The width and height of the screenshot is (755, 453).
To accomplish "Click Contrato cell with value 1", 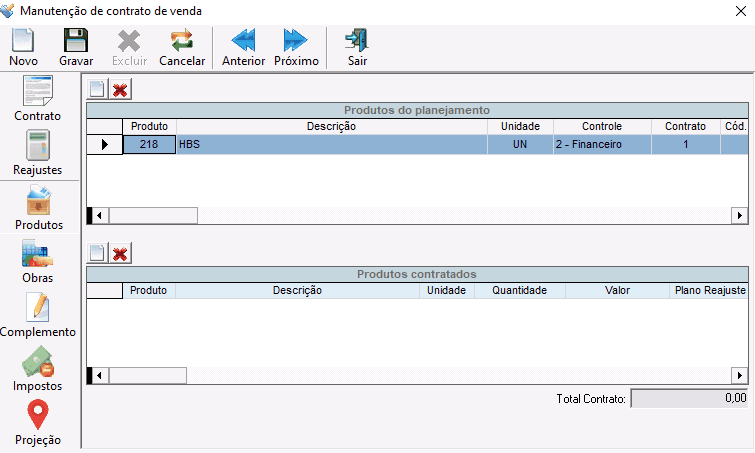I will [x=686, y=144].
